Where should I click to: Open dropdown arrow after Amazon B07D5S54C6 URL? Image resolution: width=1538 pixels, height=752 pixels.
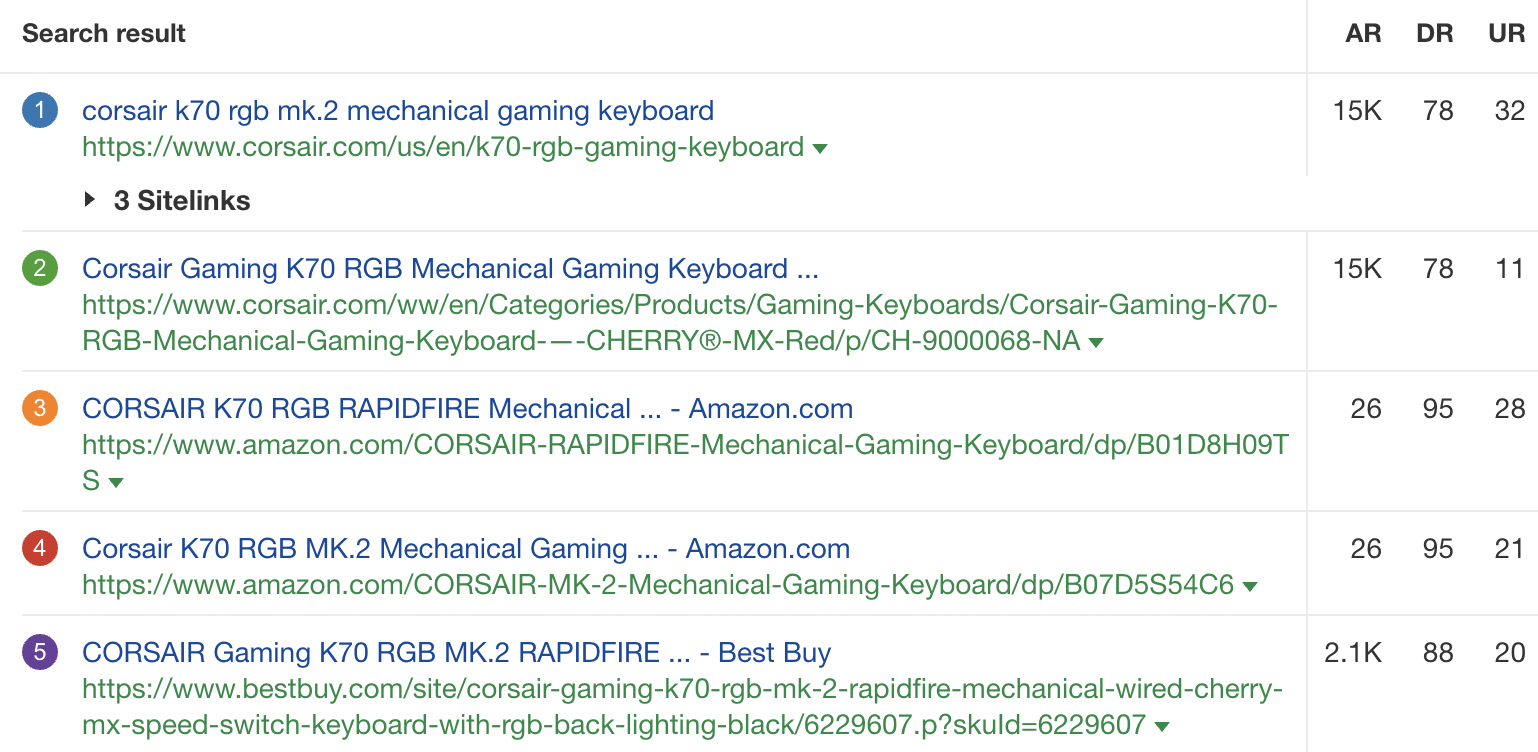tap(1249, 586)
